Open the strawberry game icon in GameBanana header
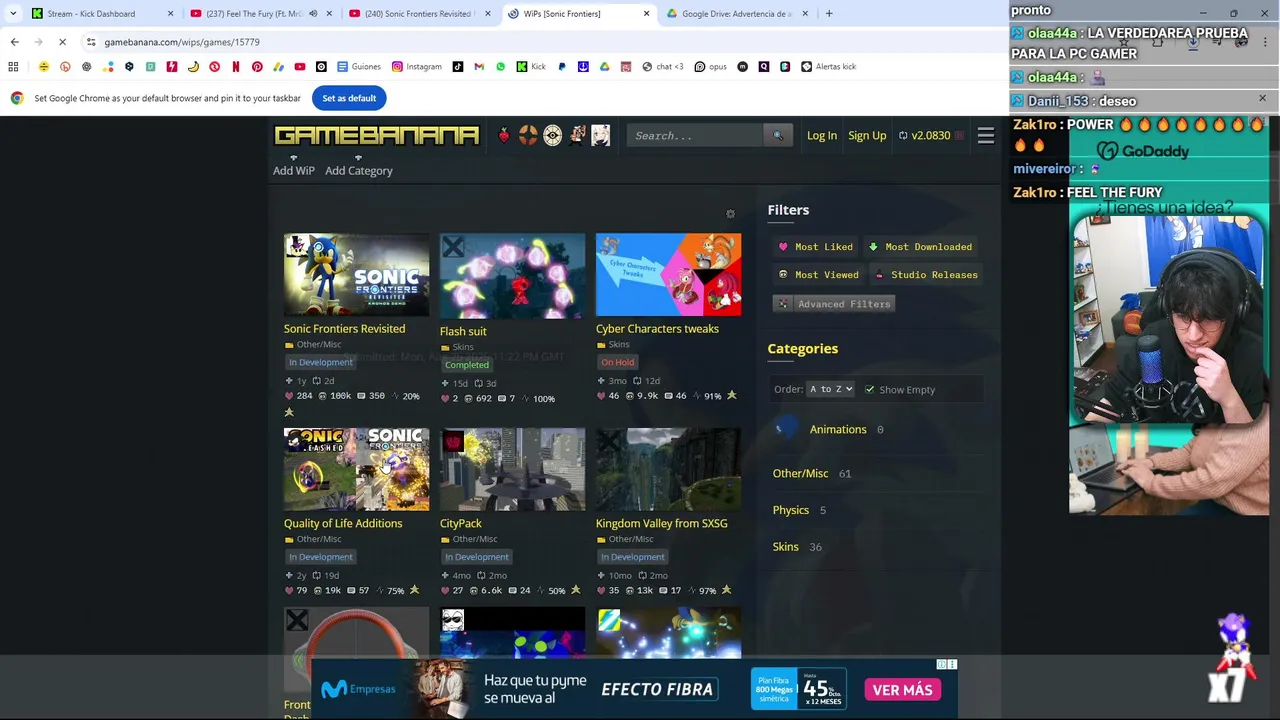This screenshot has width=1280, height=720. [x=504, y=135]
